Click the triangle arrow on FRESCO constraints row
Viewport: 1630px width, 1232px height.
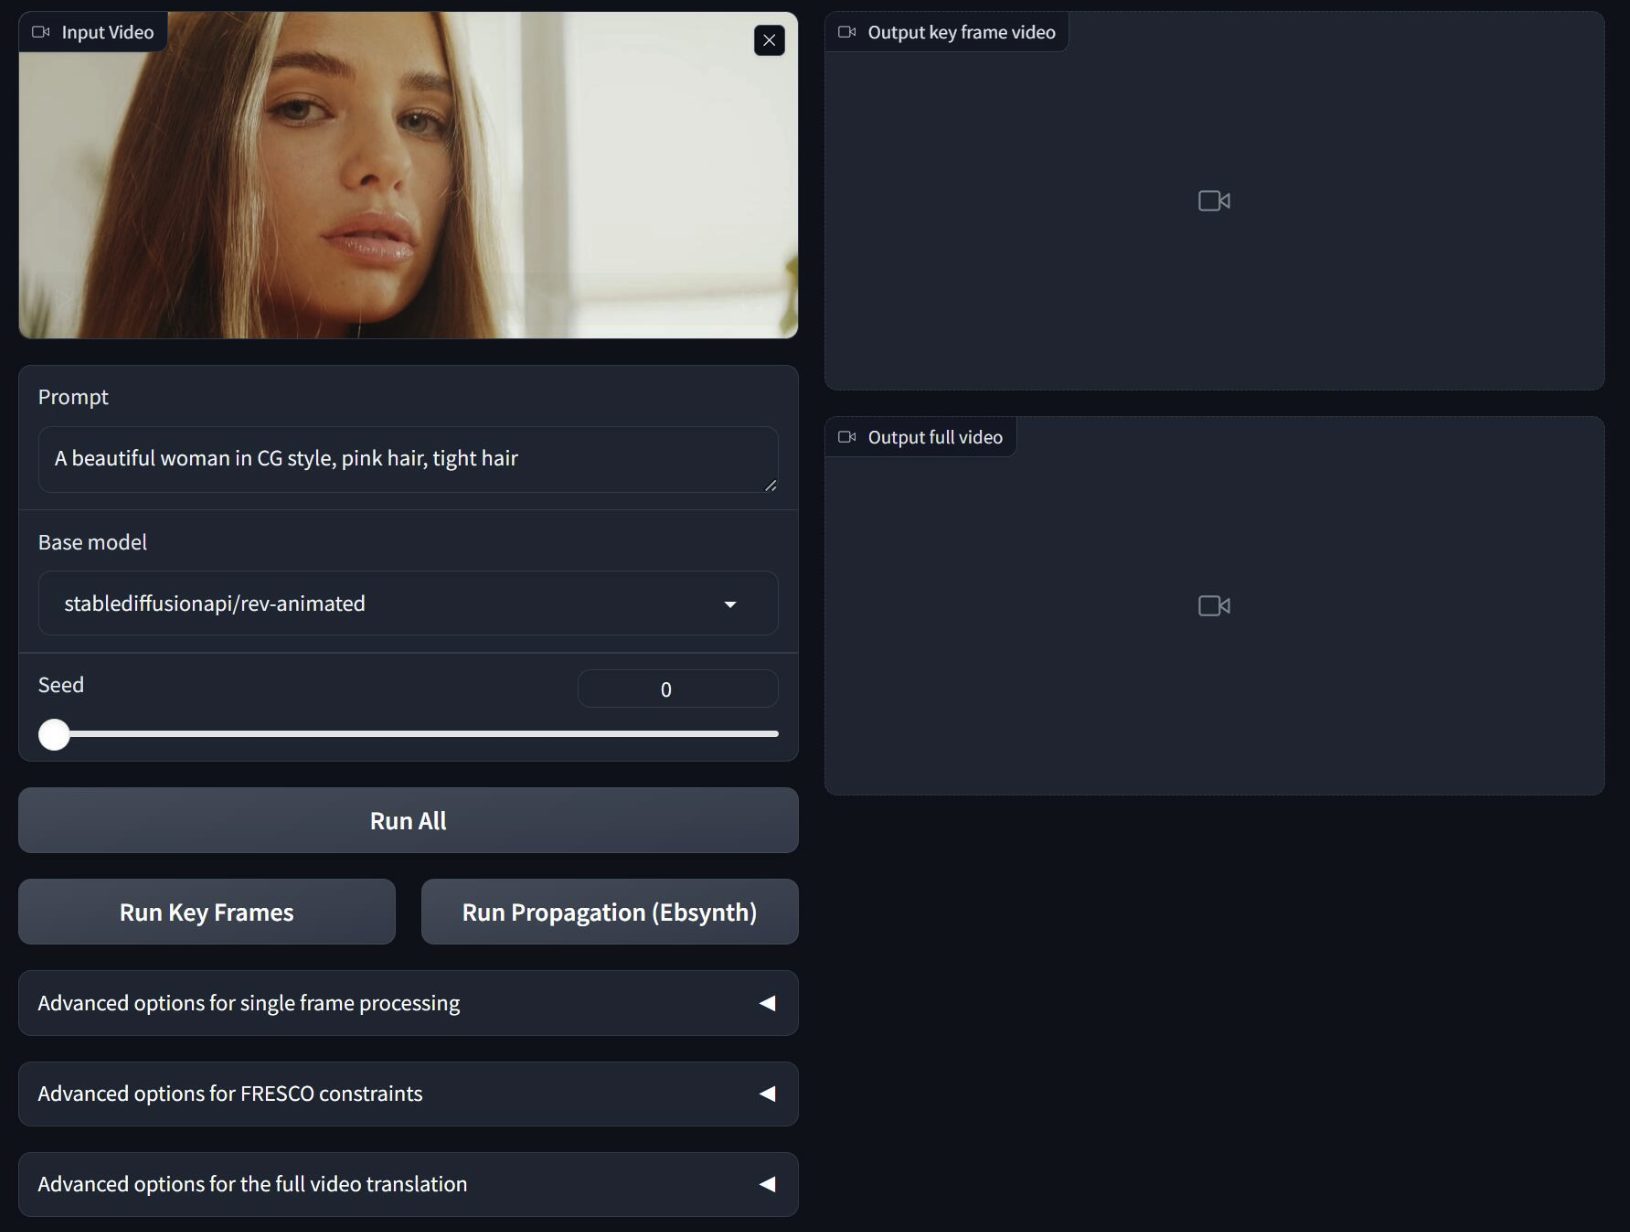(767, 1094)
